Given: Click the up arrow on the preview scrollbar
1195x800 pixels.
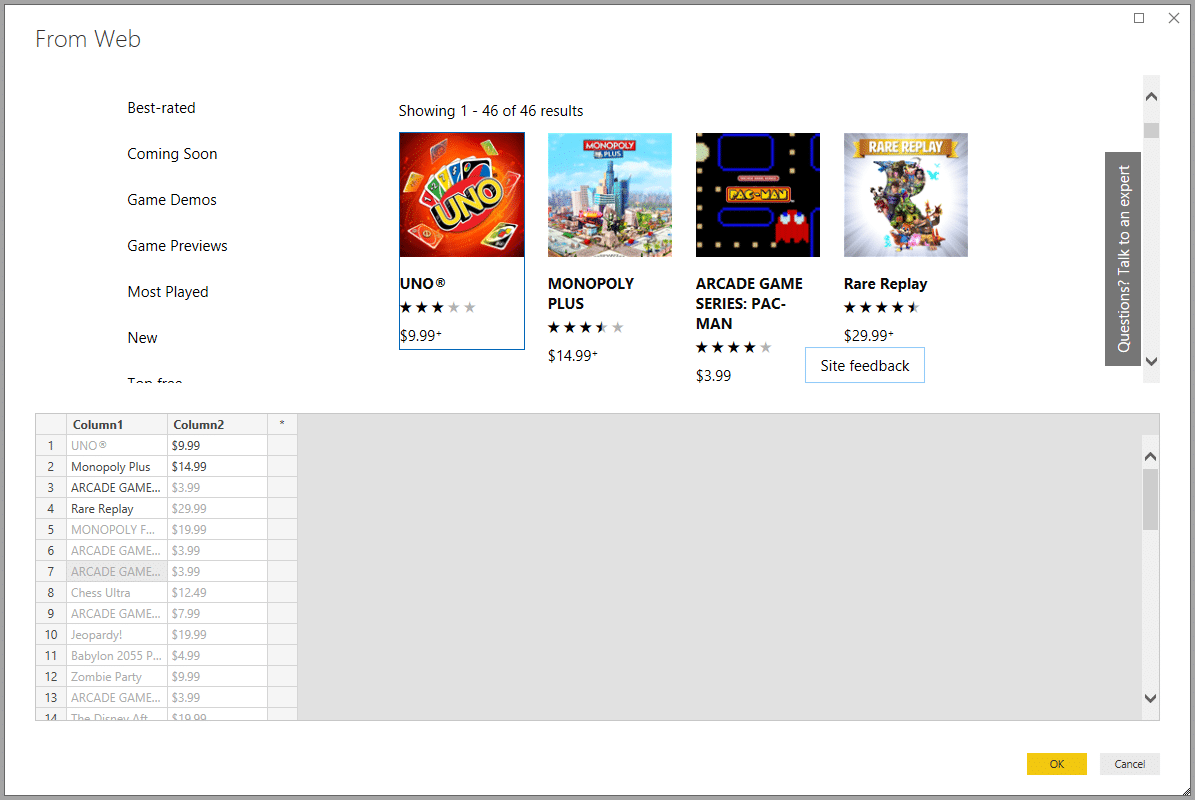Looking at the screenshot, I should pos(1150,95).
